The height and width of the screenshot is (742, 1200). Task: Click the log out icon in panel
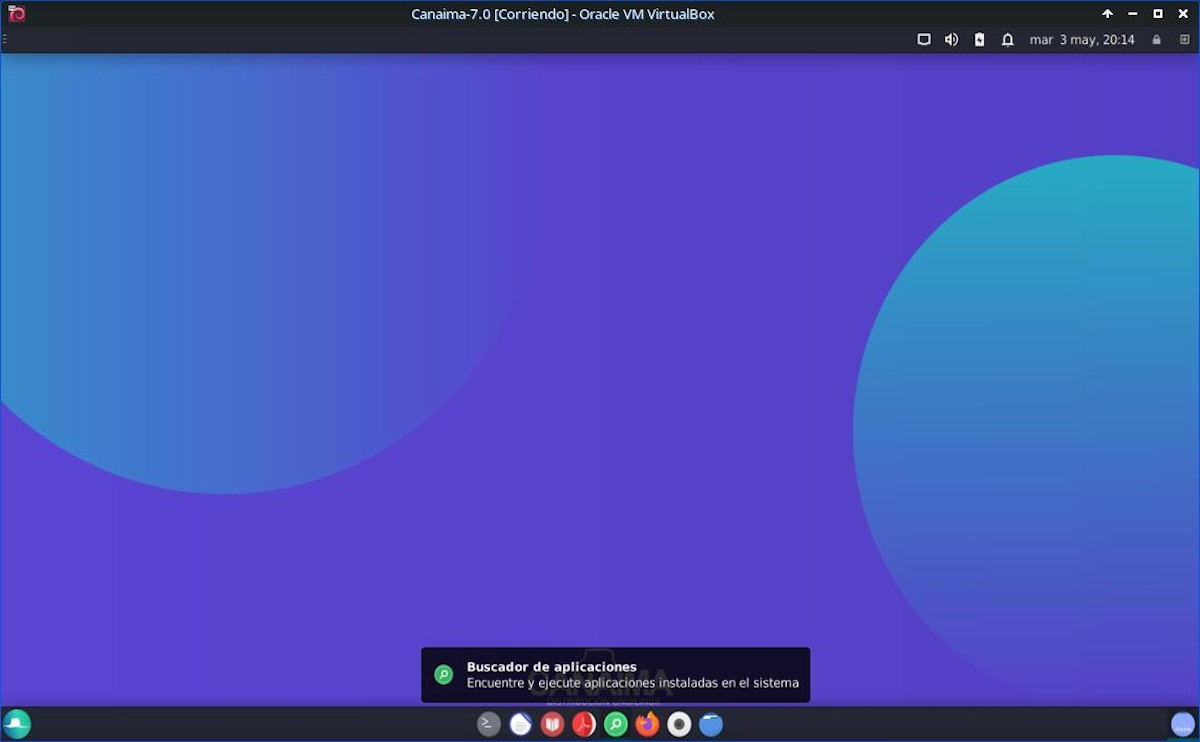point(1185,40)
